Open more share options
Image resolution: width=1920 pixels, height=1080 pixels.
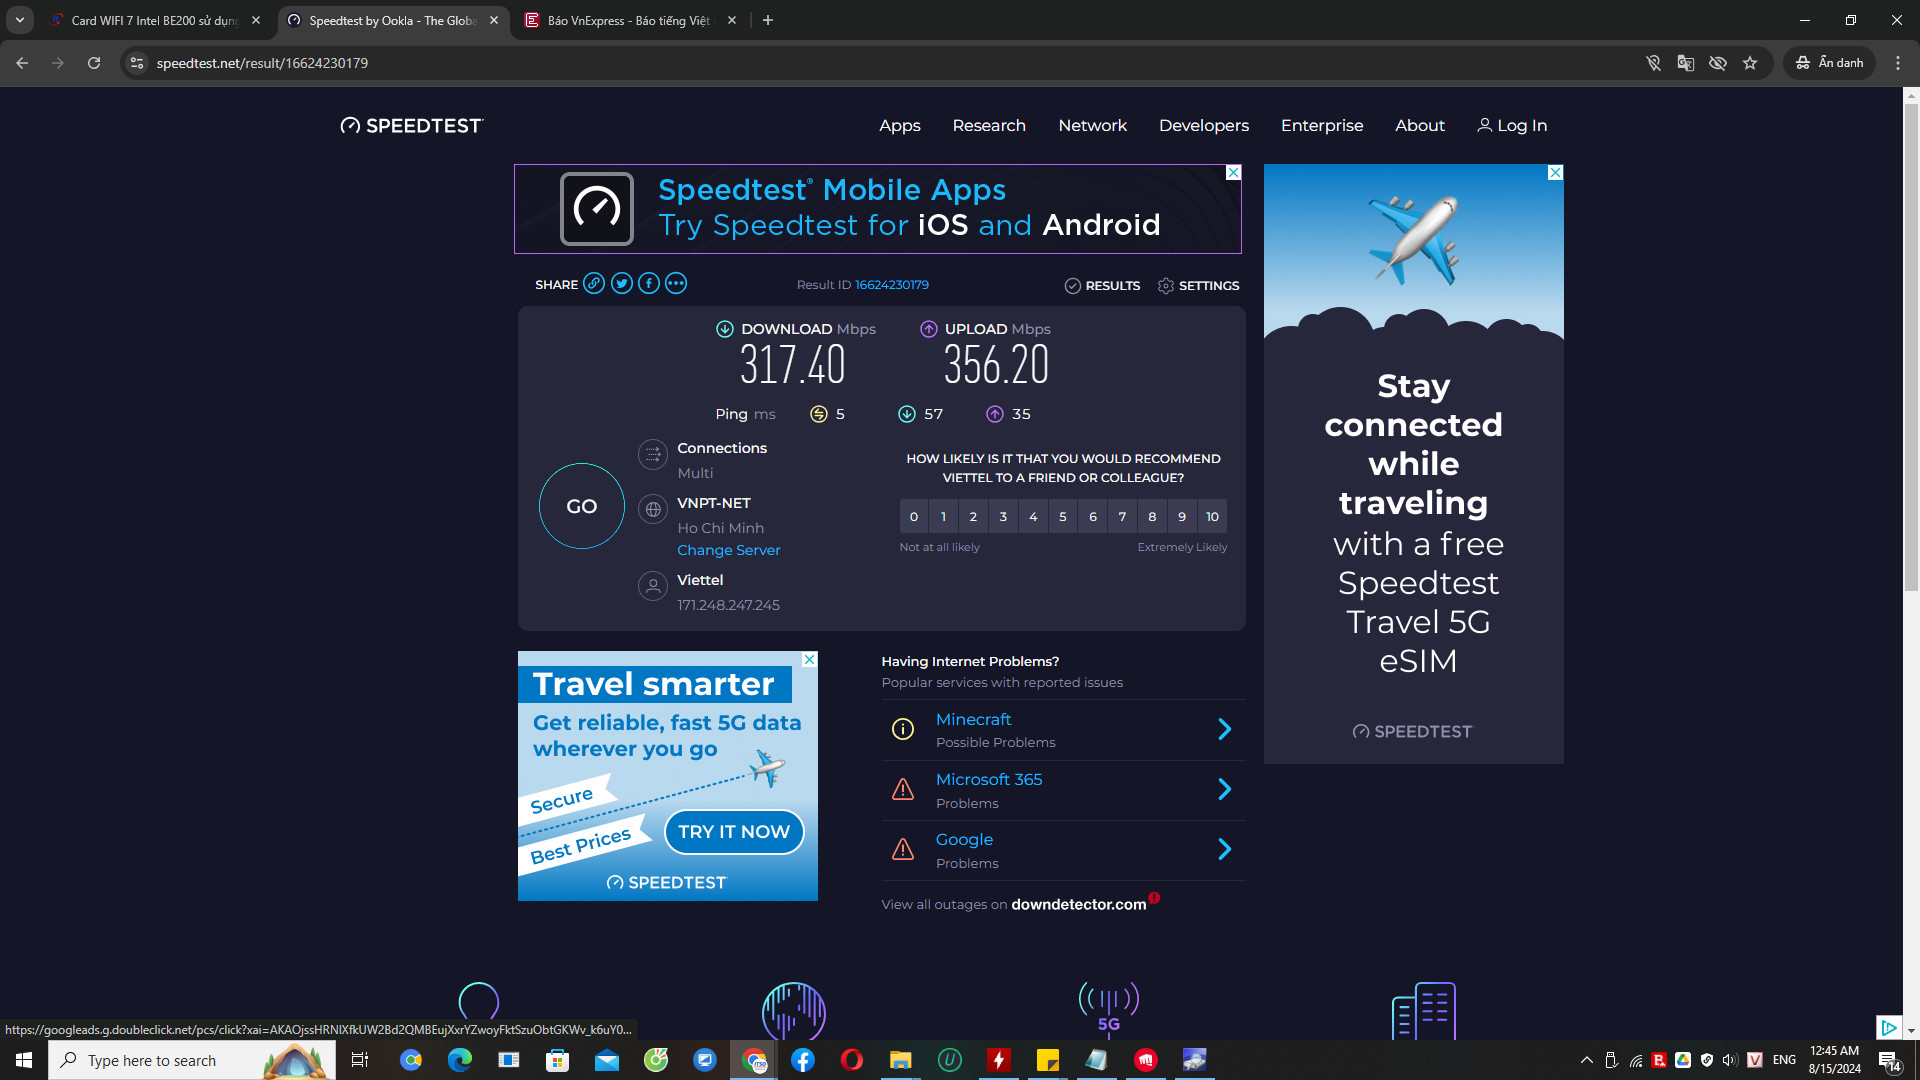pos(676,284)
